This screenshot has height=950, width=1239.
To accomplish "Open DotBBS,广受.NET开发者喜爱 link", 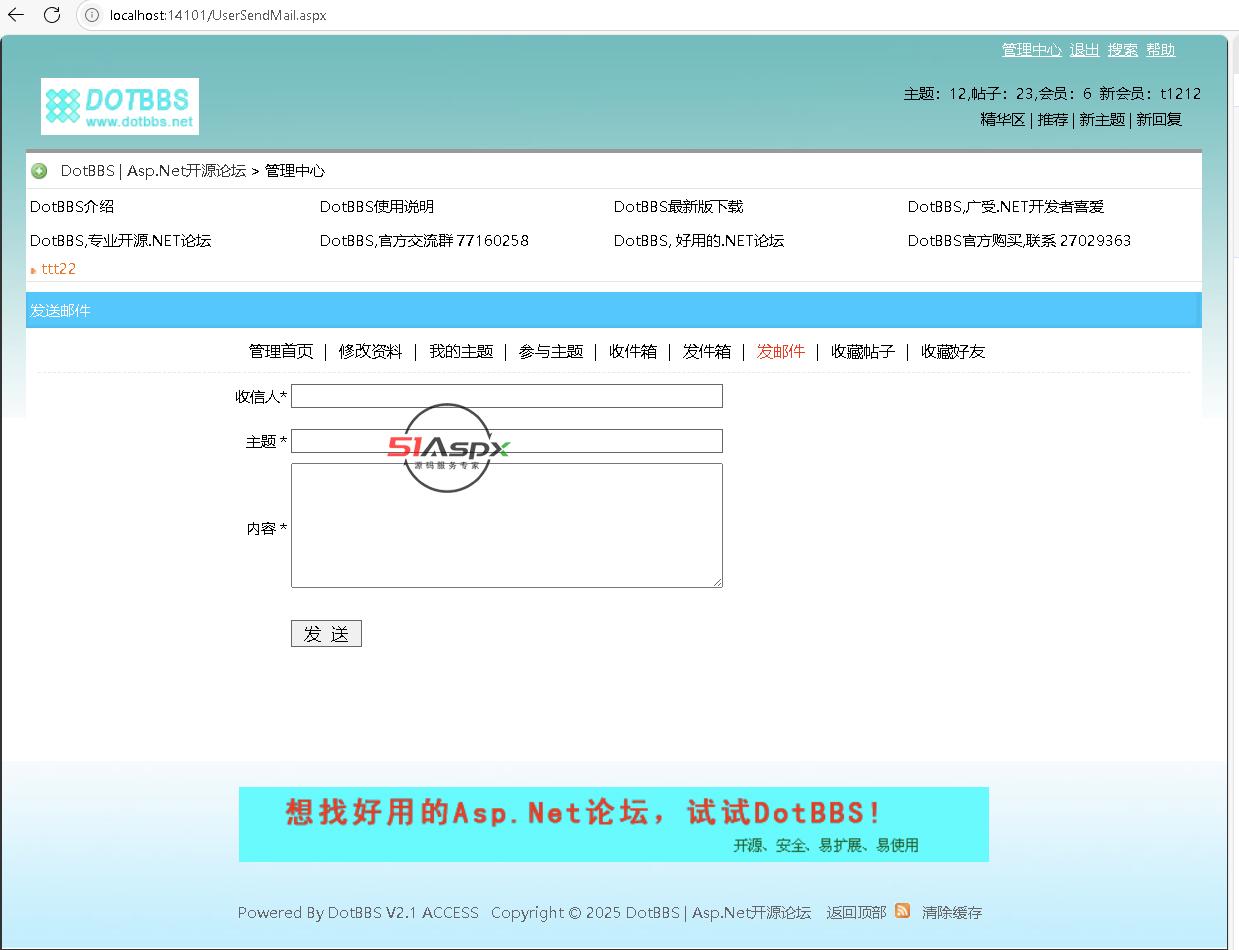I will coord(1006,207).
